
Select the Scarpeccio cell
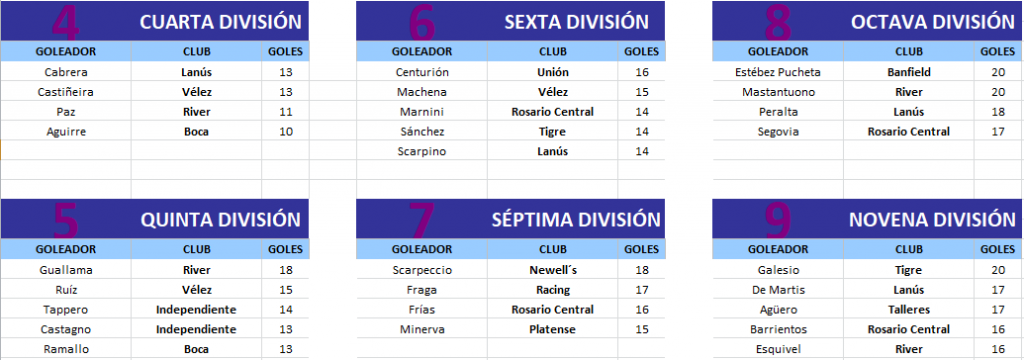422,270
